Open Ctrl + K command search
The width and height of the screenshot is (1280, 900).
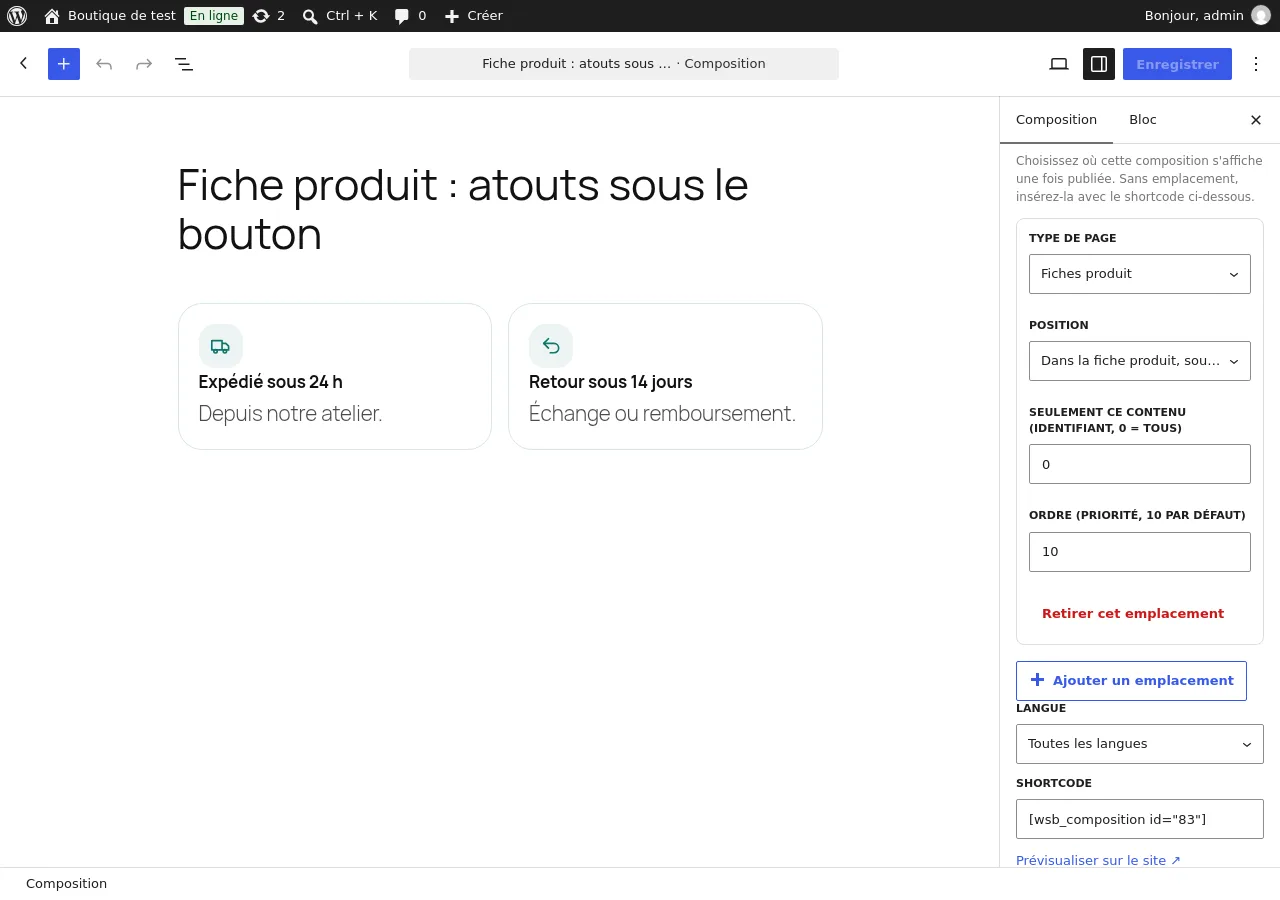340,16
